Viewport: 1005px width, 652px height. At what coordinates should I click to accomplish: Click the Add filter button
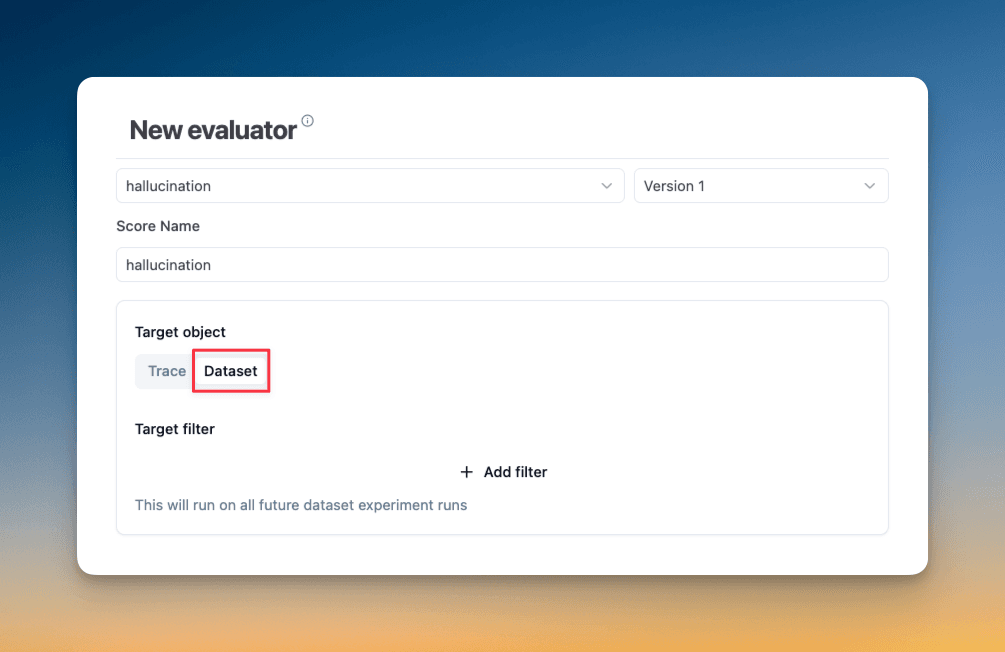coord(502,471)
